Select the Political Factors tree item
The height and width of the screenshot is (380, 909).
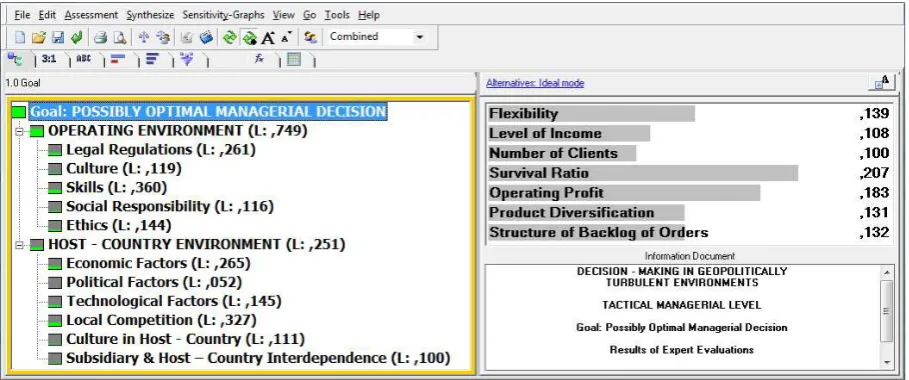(x=154, y=283)
